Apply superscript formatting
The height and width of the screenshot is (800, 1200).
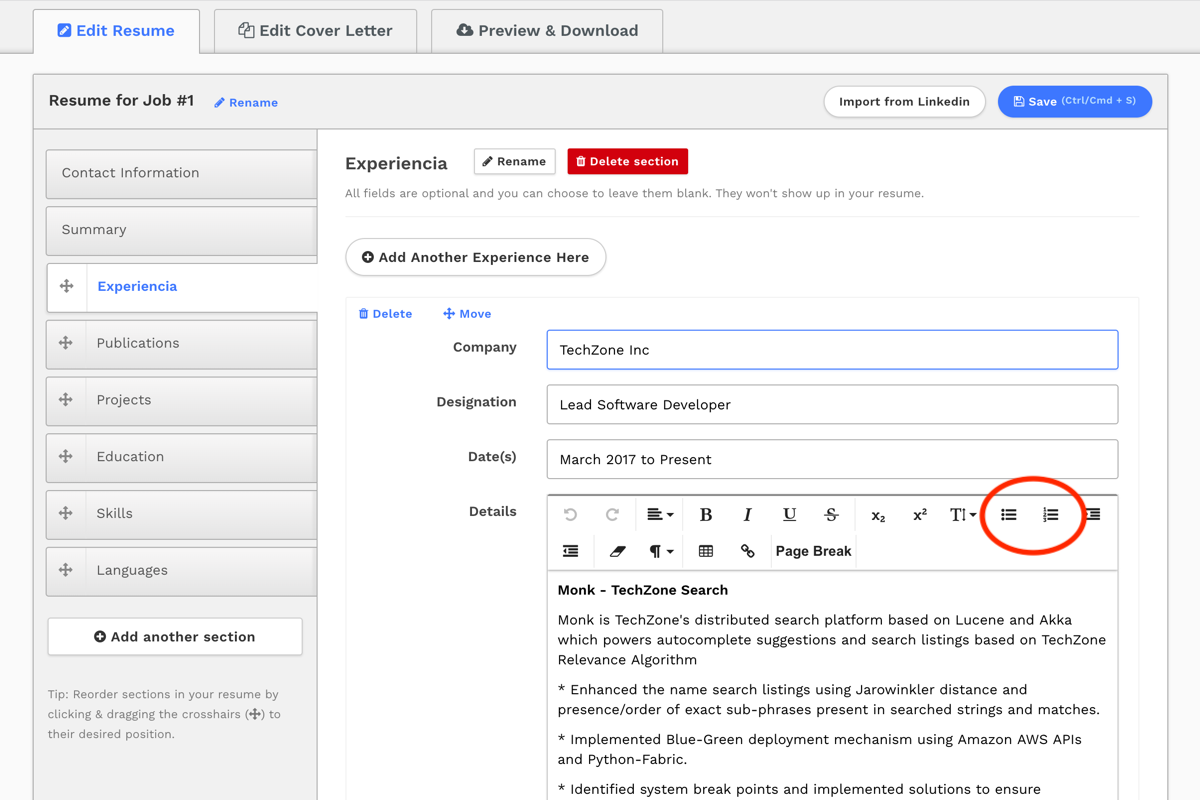pos(919,514)
